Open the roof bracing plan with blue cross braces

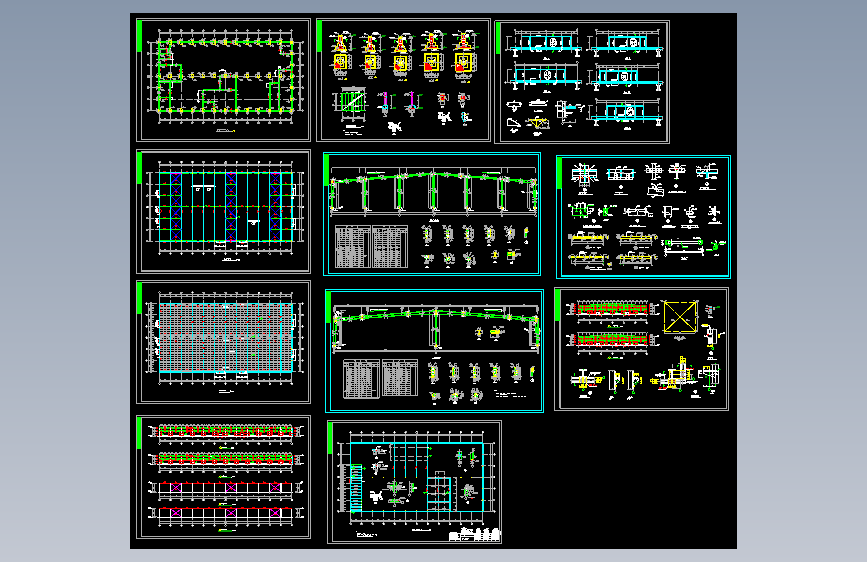click(x=223, y=211)
